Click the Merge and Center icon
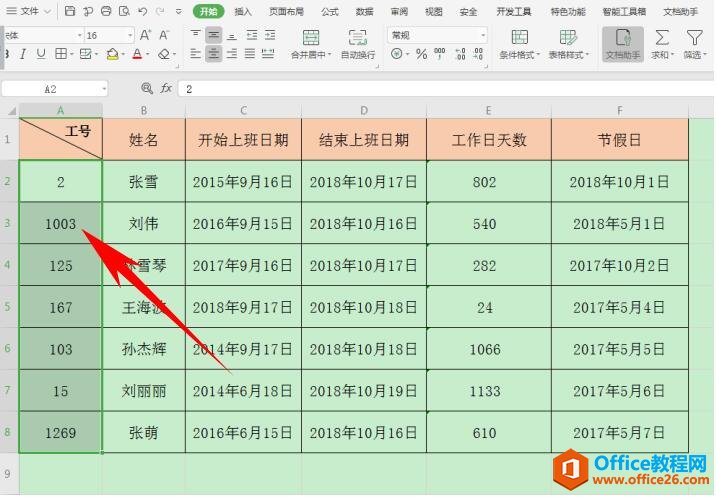 coord(311,38)
